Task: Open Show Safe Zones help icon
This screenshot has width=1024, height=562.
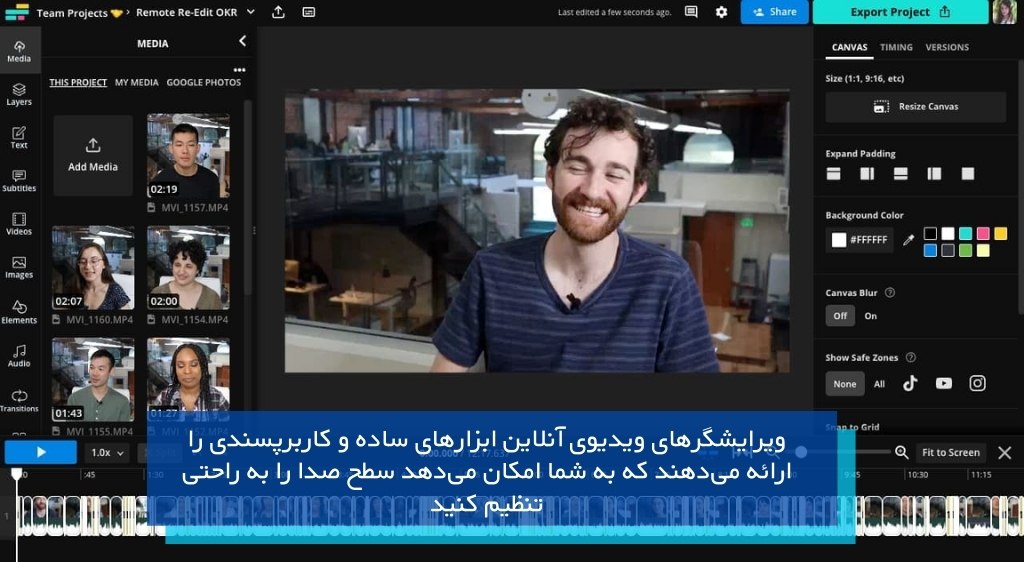Action: coord(910,357)
